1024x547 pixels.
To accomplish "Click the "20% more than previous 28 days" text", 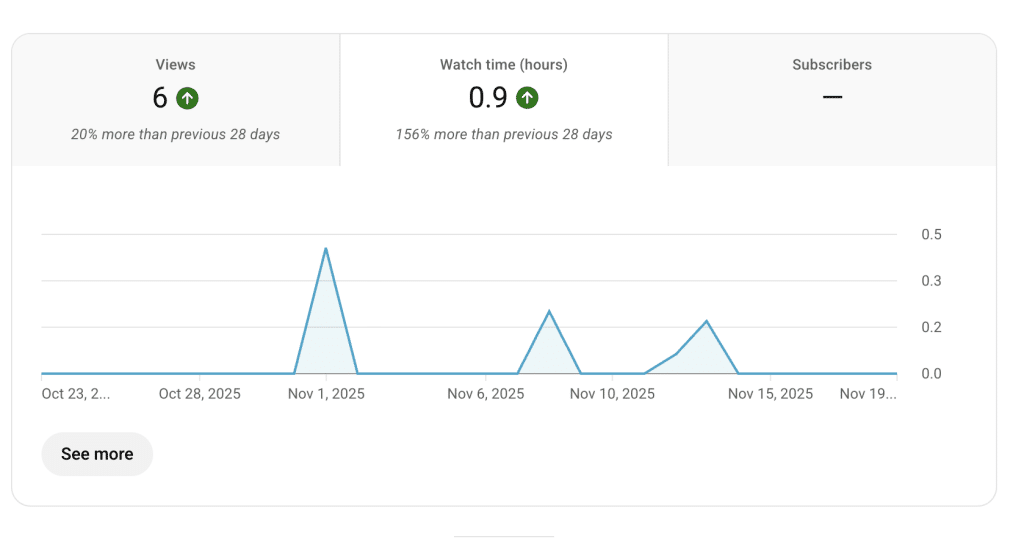I will 175,134.
